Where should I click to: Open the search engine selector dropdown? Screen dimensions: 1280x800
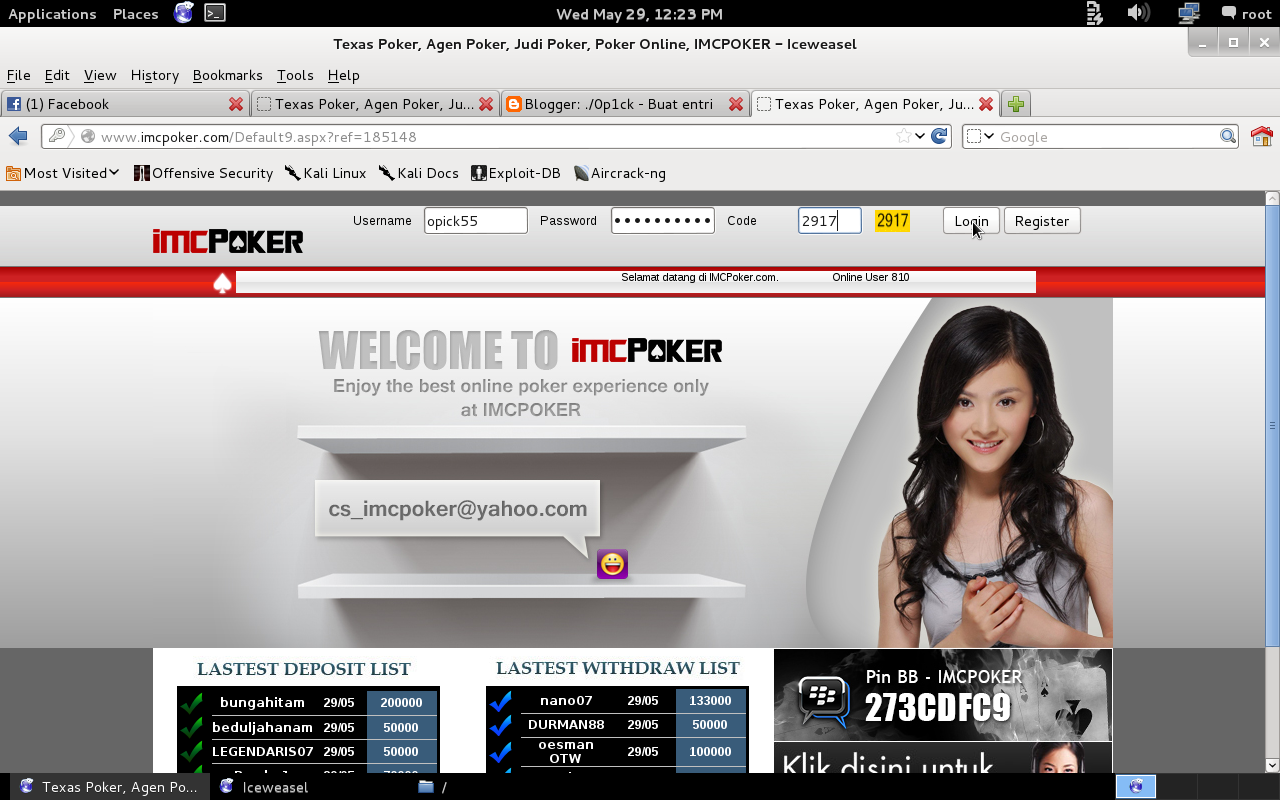980,136
